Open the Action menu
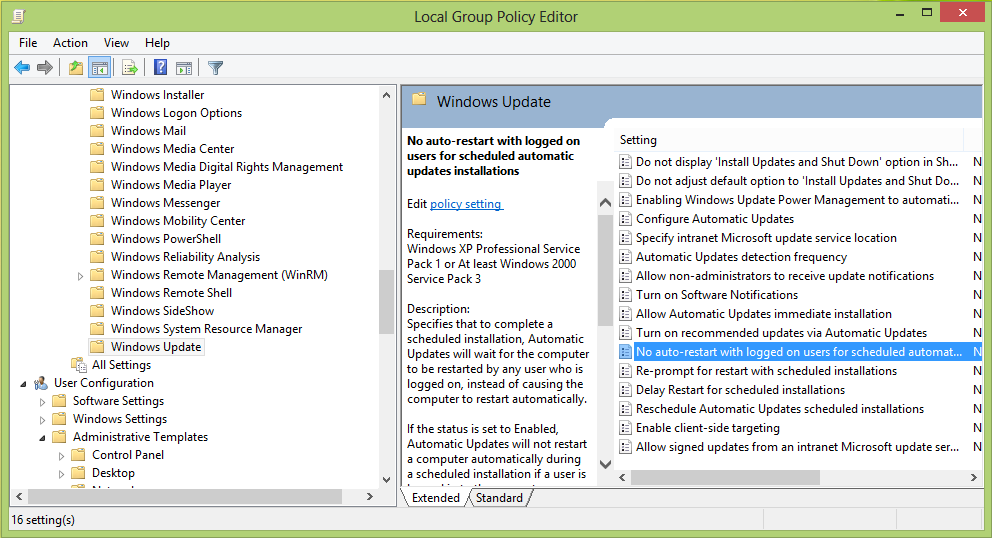992x538 pixels. pyautogui.click(x=70, y=43)
